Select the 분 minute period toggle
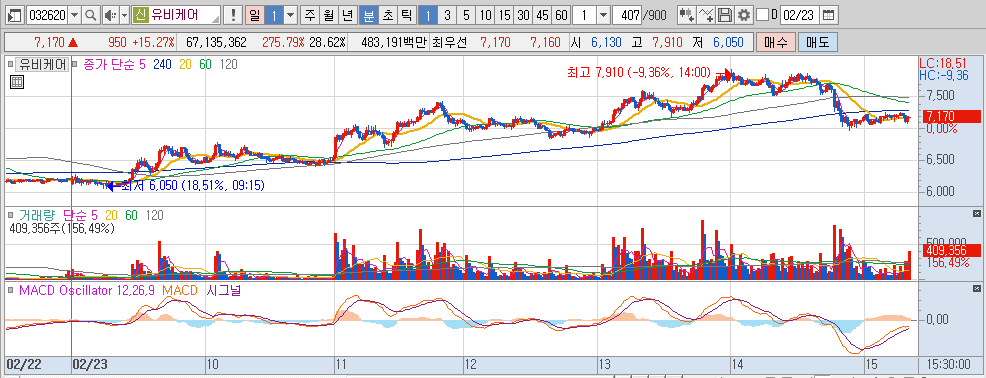This screenshot has height=378, width=986. point(368,15)
